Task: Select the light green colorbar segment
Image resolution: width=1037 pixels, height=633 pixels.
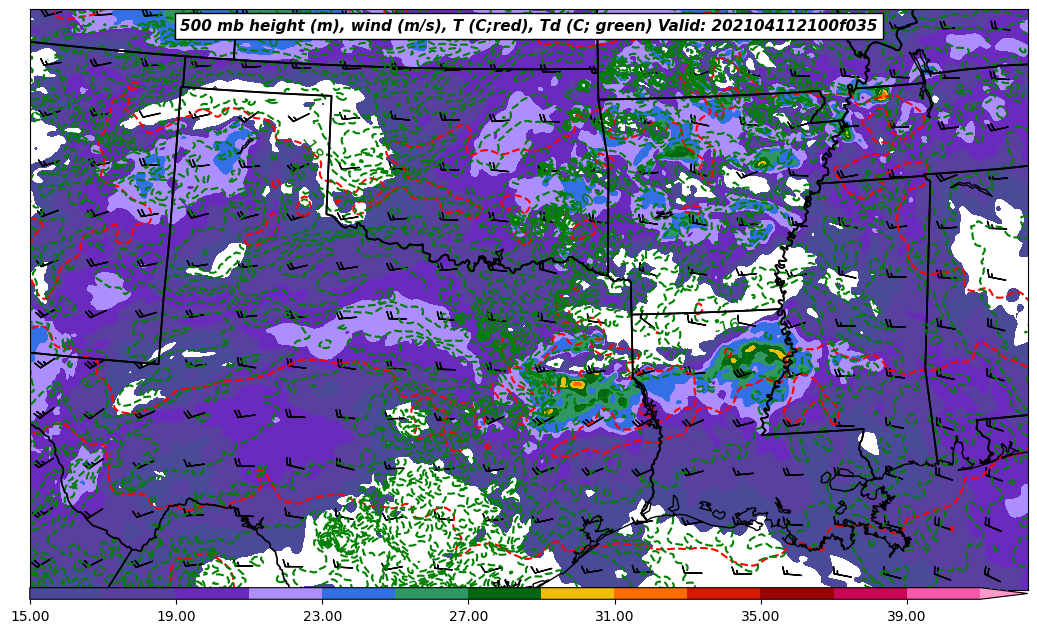Action: 432,593
